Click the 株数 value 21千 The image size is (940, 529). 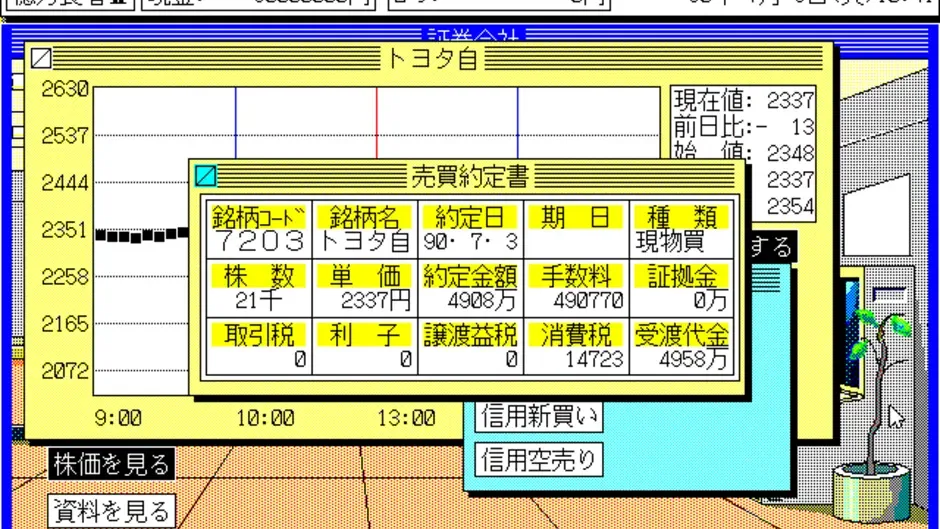(258, 300)
